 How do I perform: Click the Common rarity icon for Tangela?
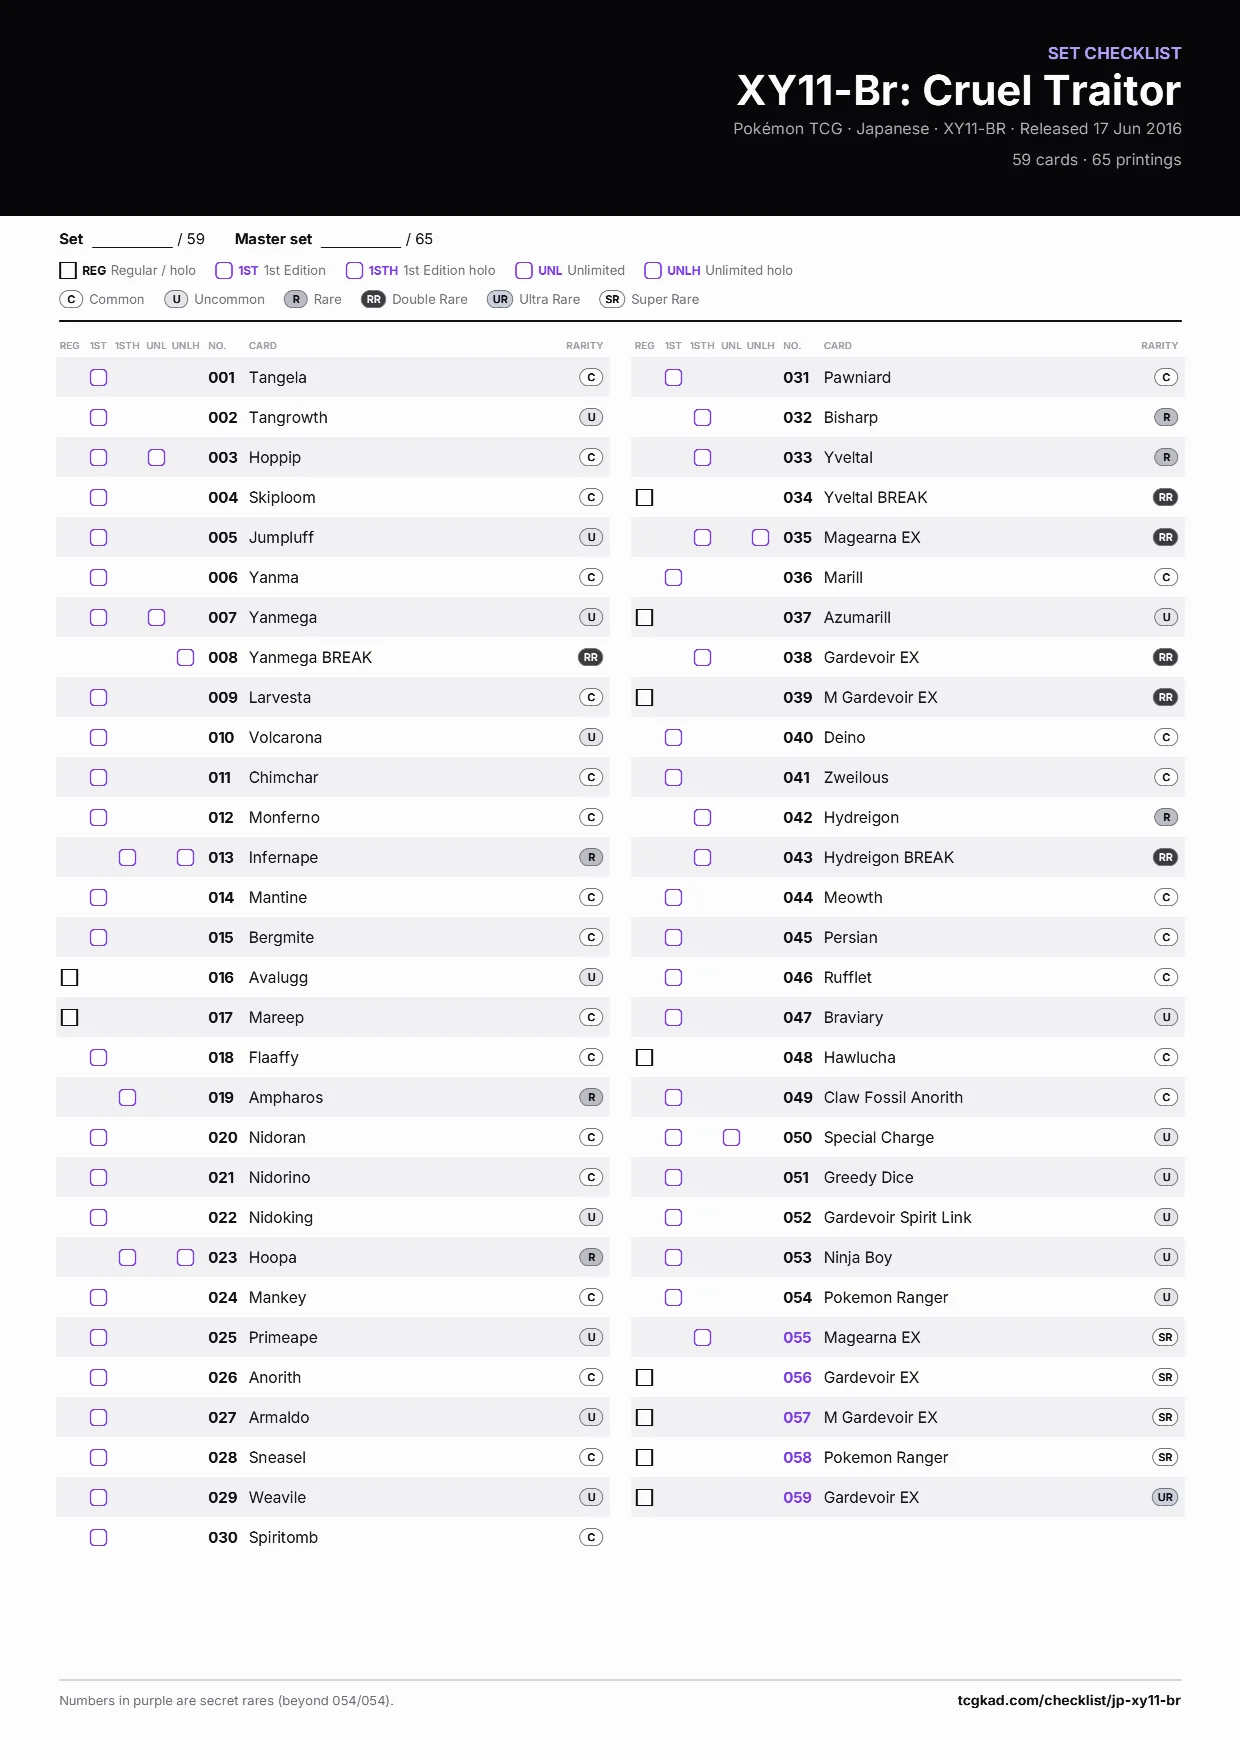pyautogui.click(x=591, y=377)
